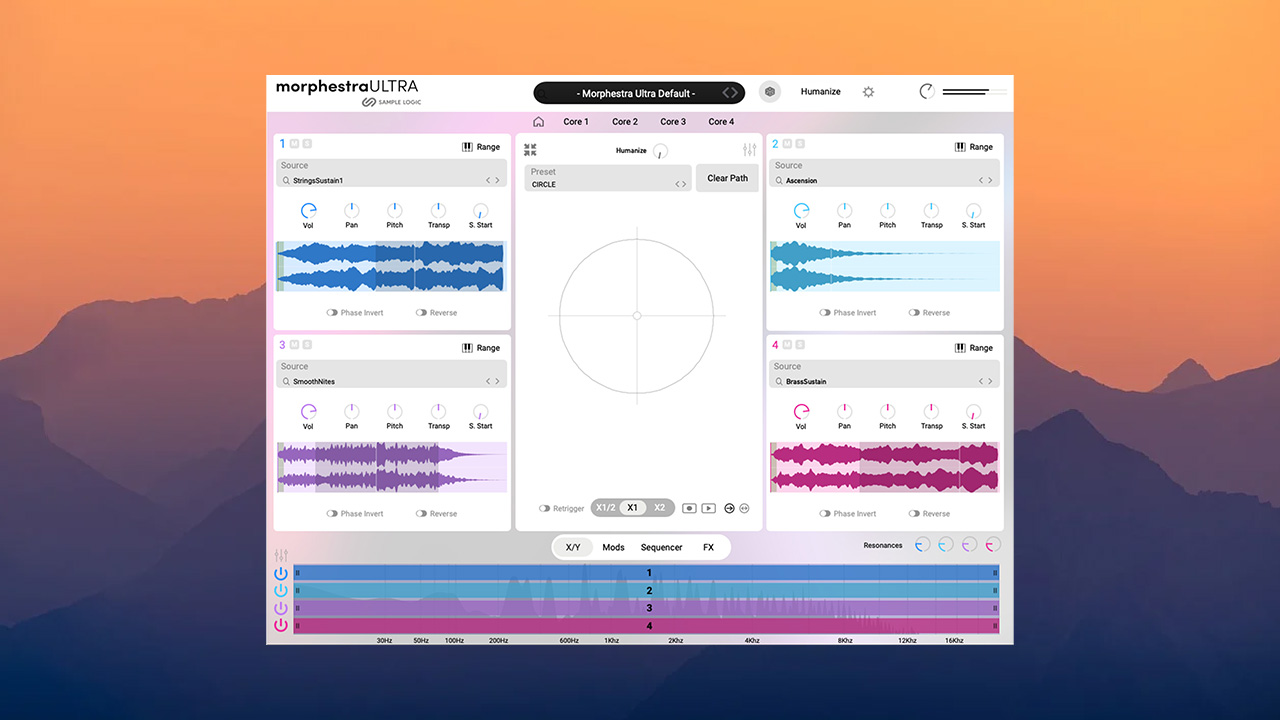This screenshot has width=1280, height=720.
Task: Open the Core 3 tab
Action: (673, 122)
